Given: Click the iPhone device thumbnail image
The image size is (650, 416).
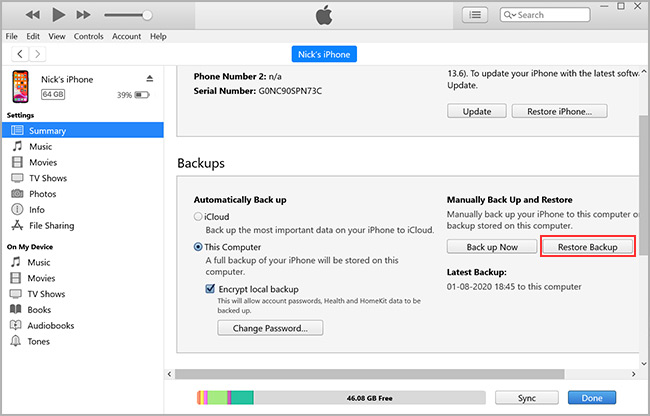Looking at the screenshot, I should (x=20, y=87).
